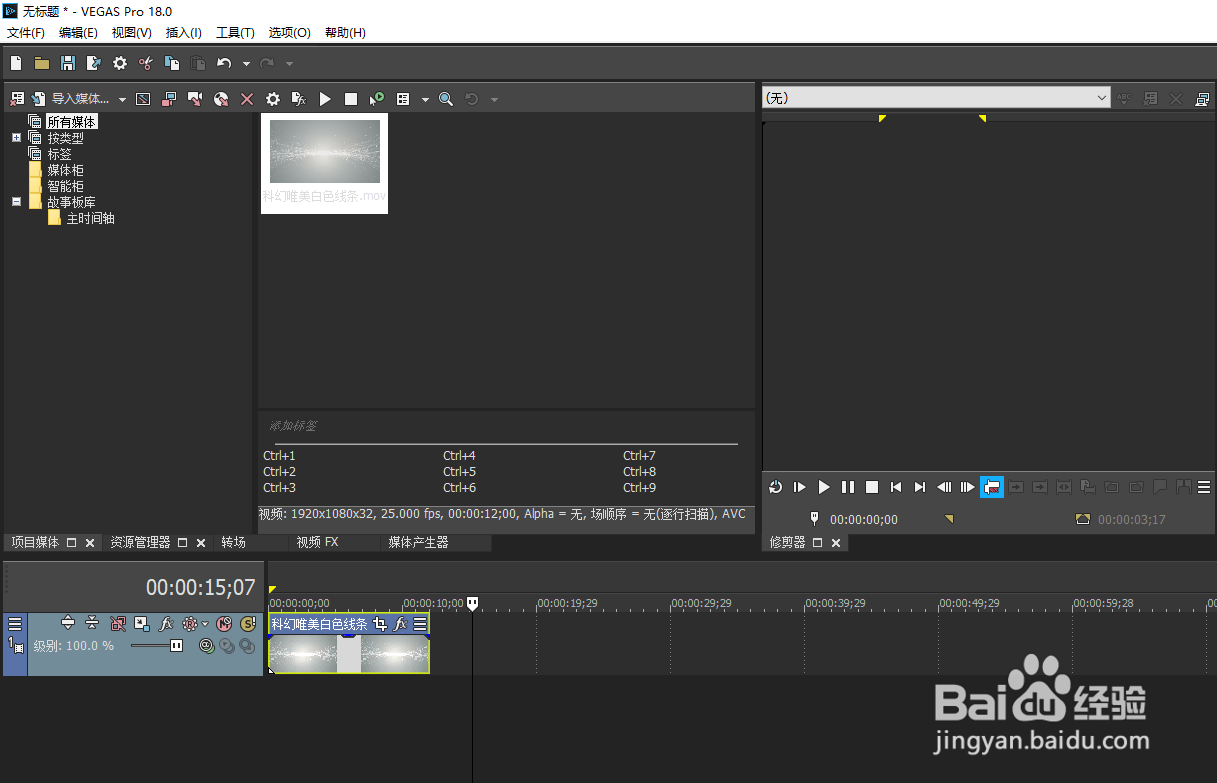Open a project using the folder icon

click(42, 63)
